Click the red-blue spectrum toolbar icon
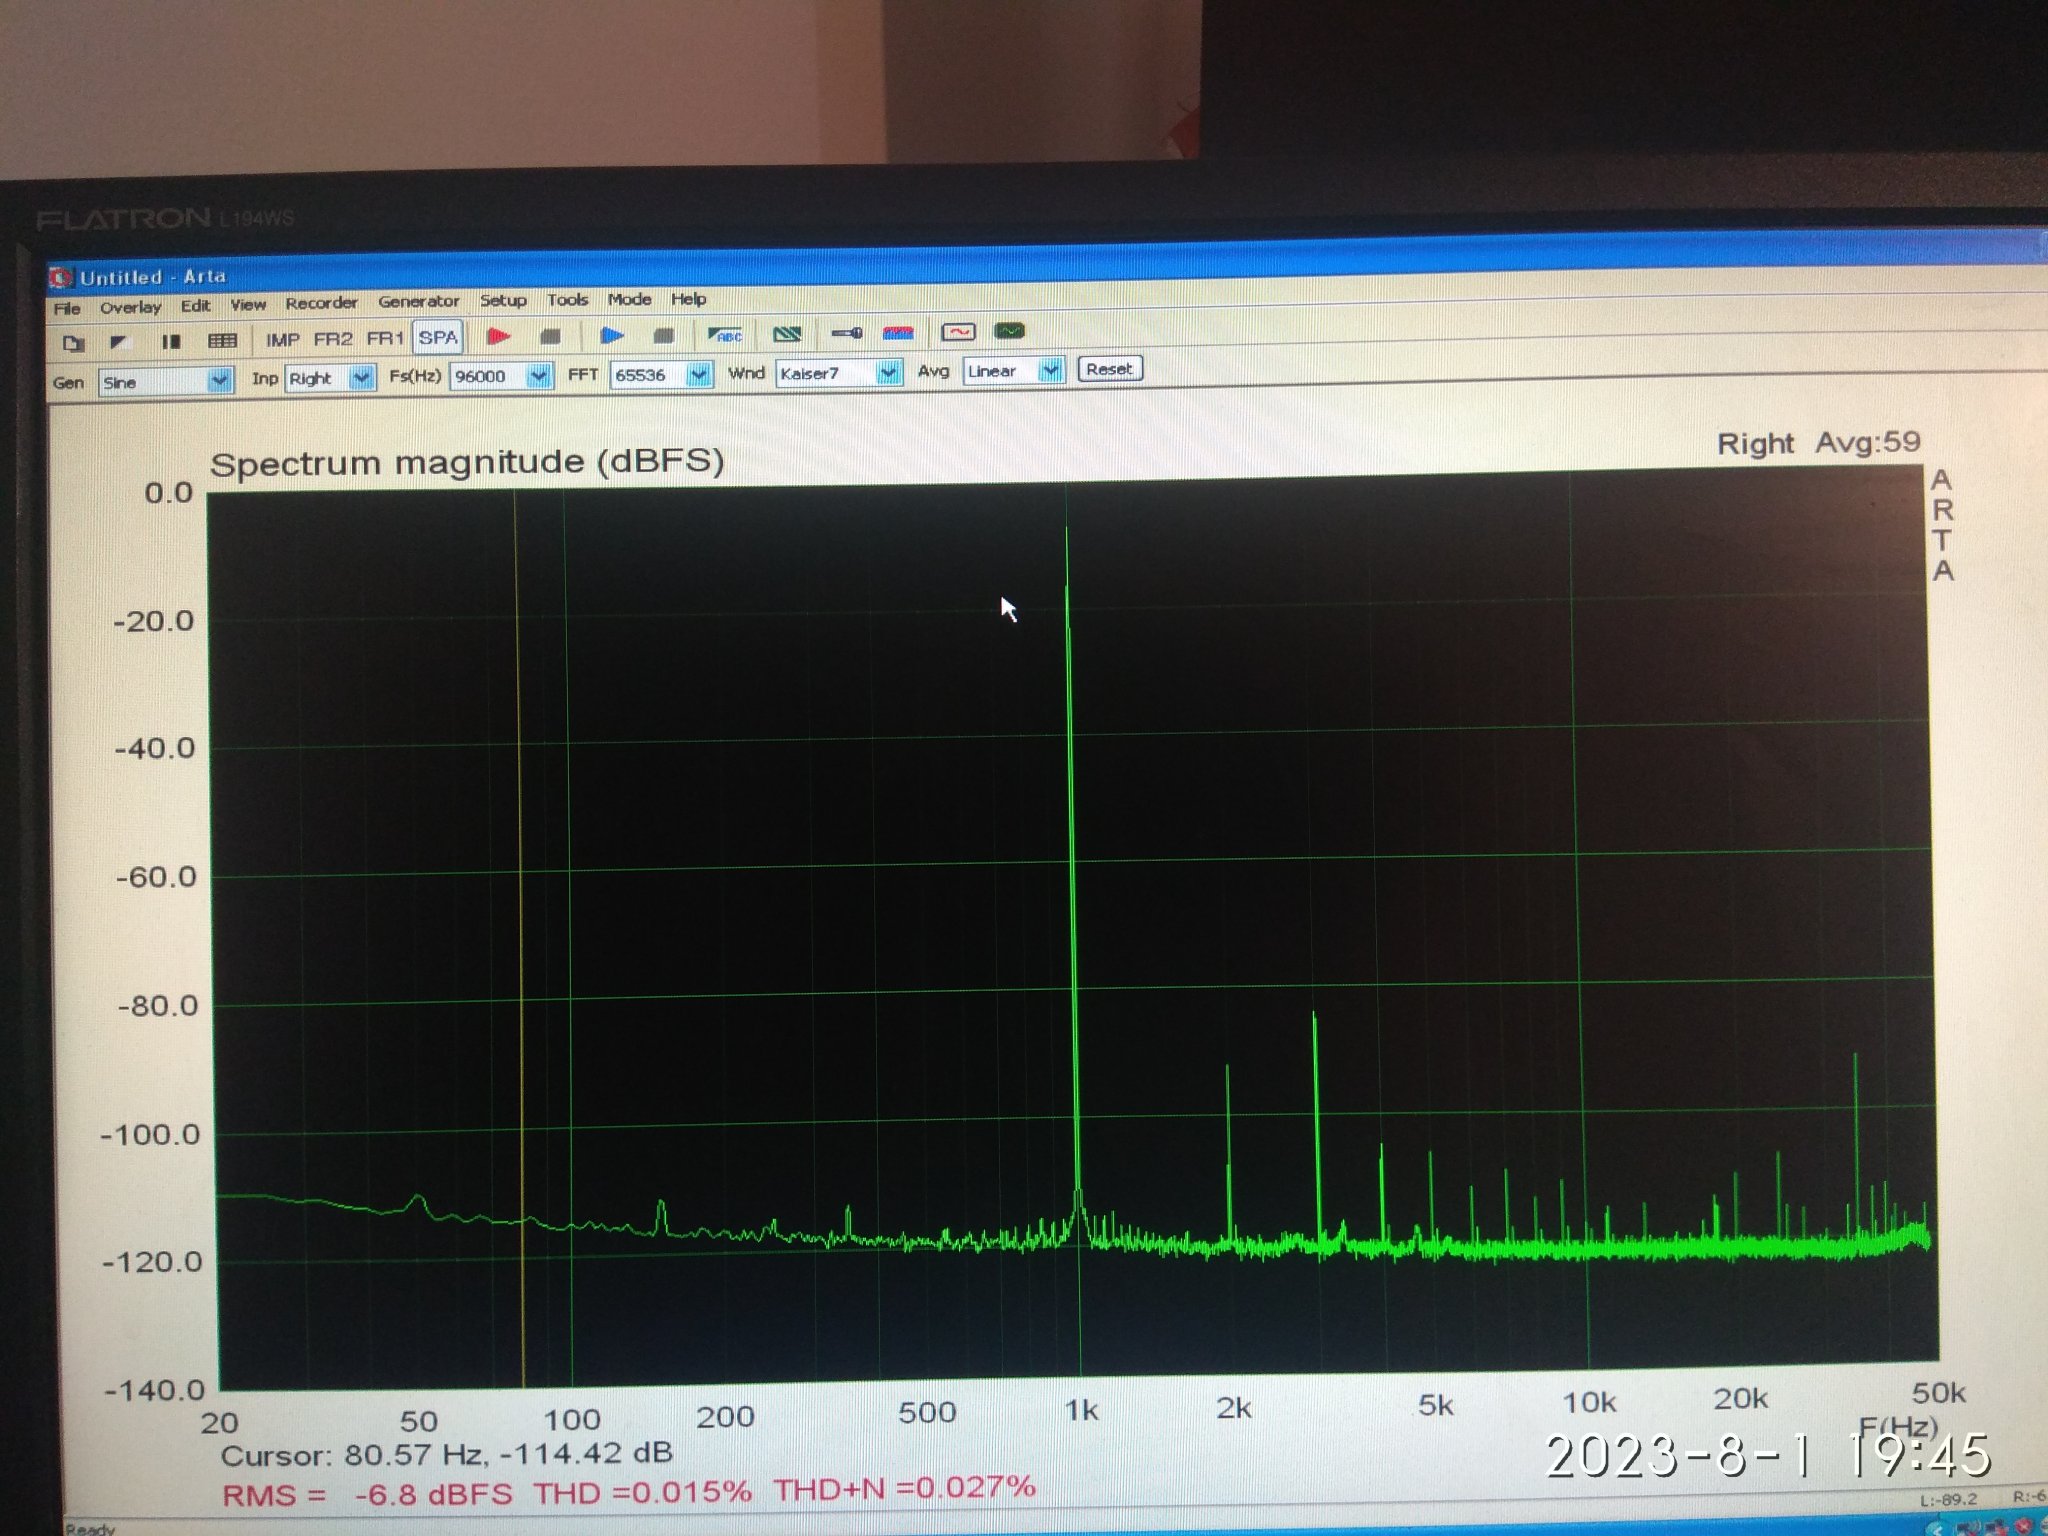 (898, 332)
